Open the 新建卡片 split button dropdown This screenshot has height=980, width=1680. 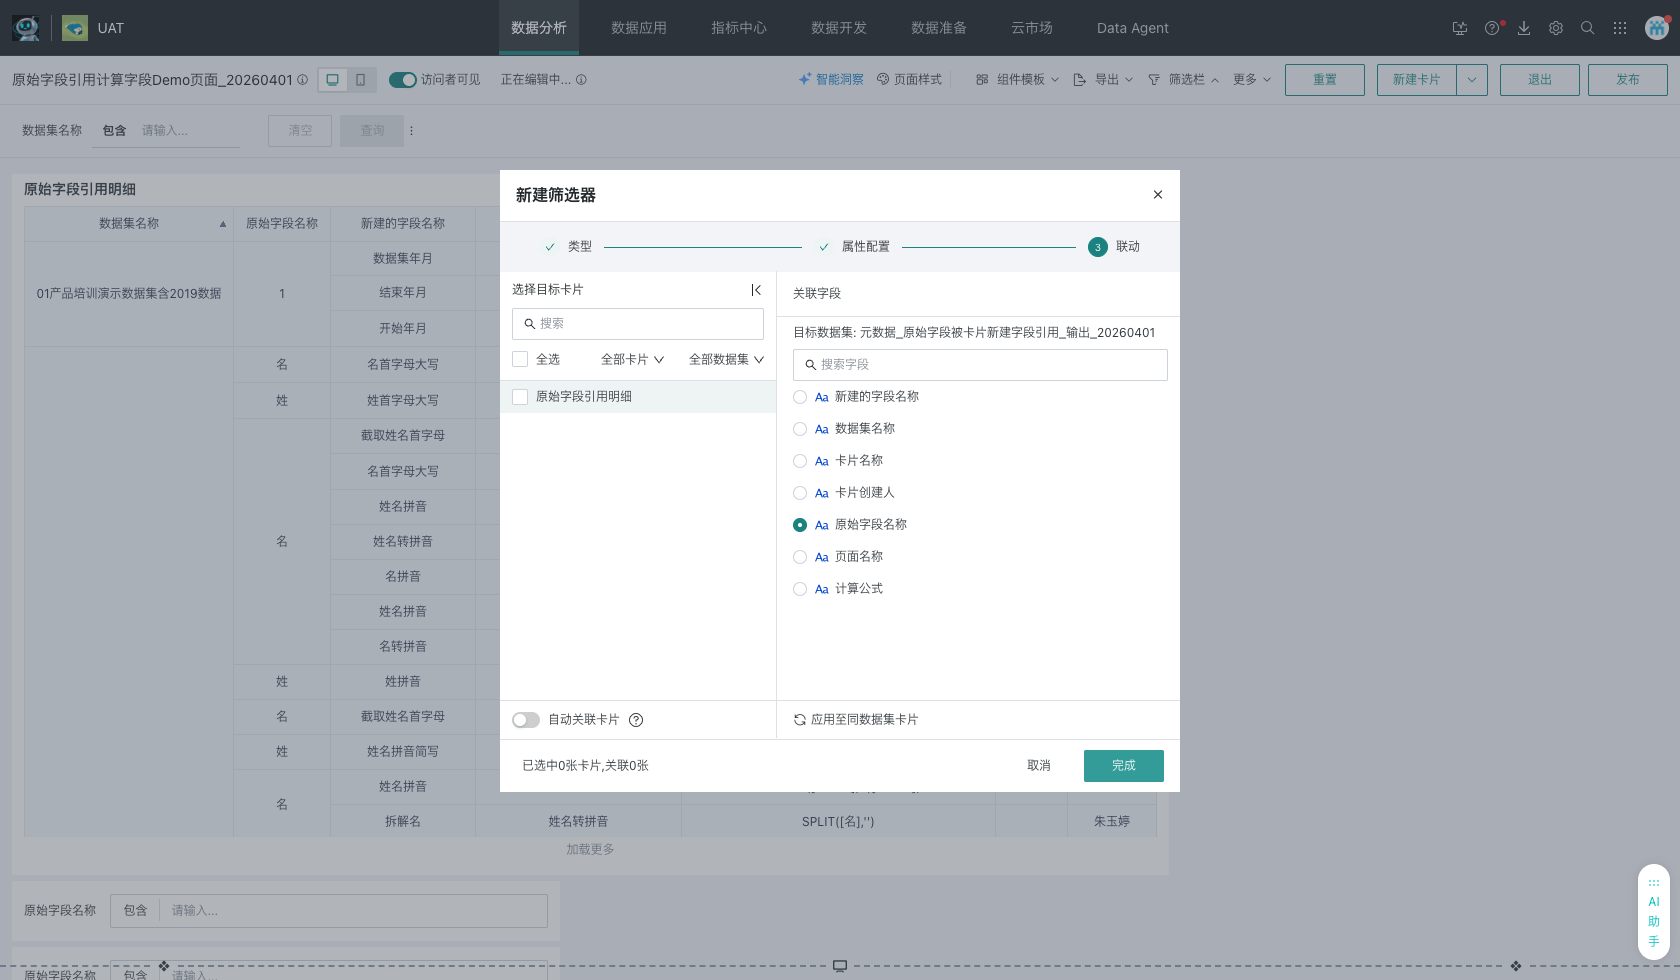coord(1471,79)
